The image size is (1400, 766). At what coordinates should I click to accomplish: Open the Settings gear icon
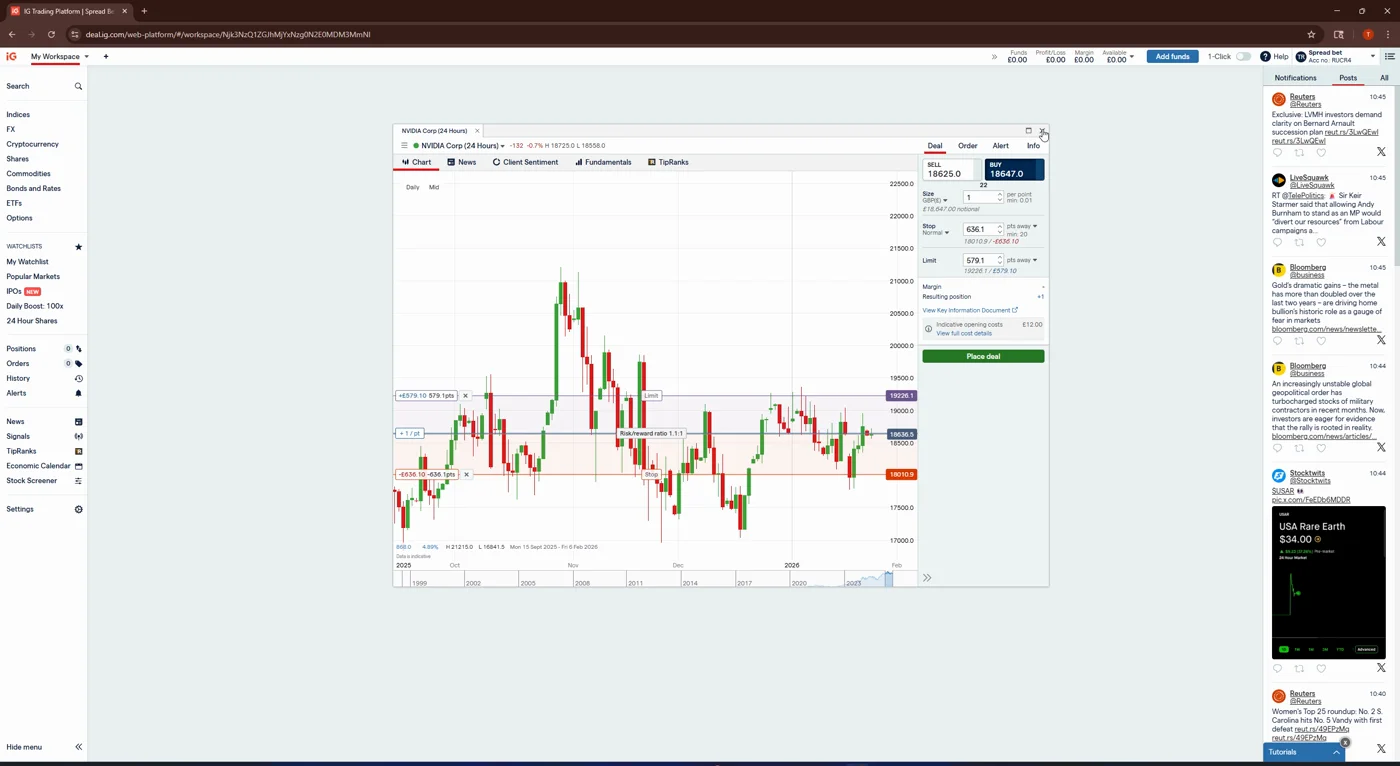[78, 509]
